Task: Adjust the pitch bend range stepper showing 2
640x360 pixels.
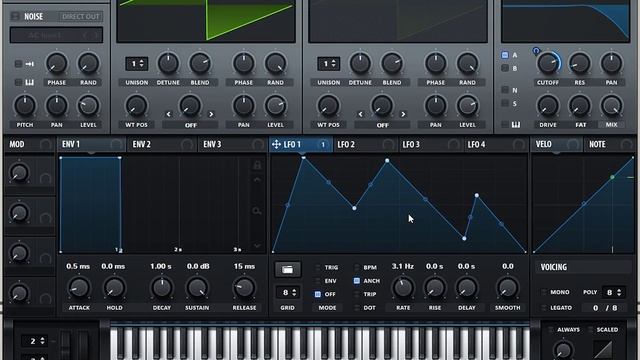Action: [x=35, y=341]
